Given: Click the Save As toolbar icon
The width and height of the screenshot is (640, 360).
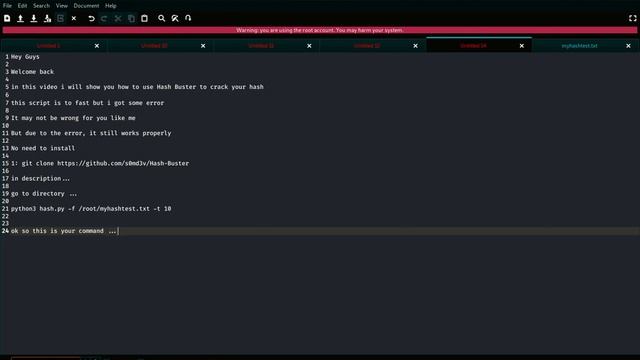Looking at the screenshot, I should pyautogui.click(x=47, y=18).
